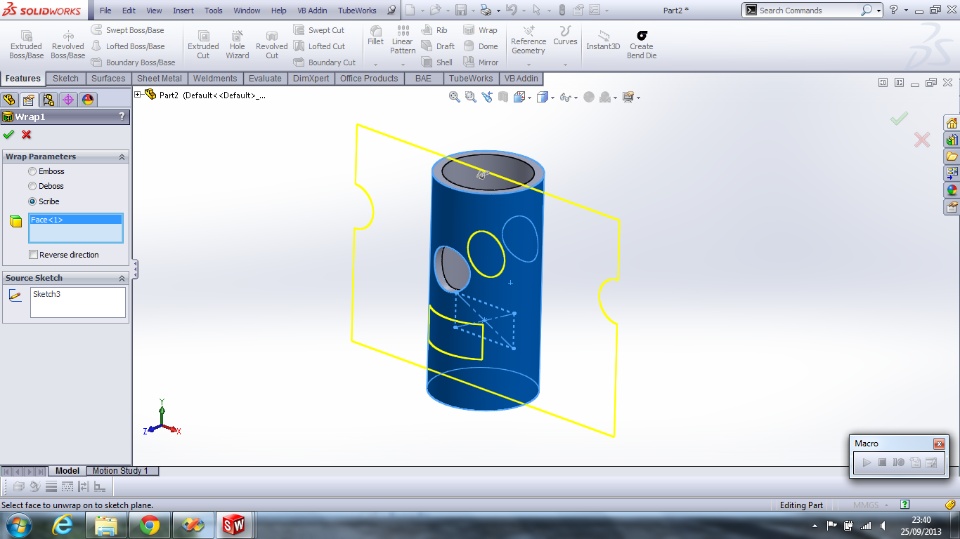
Task: Click the Linear Pattern tool
Action: 402,40
